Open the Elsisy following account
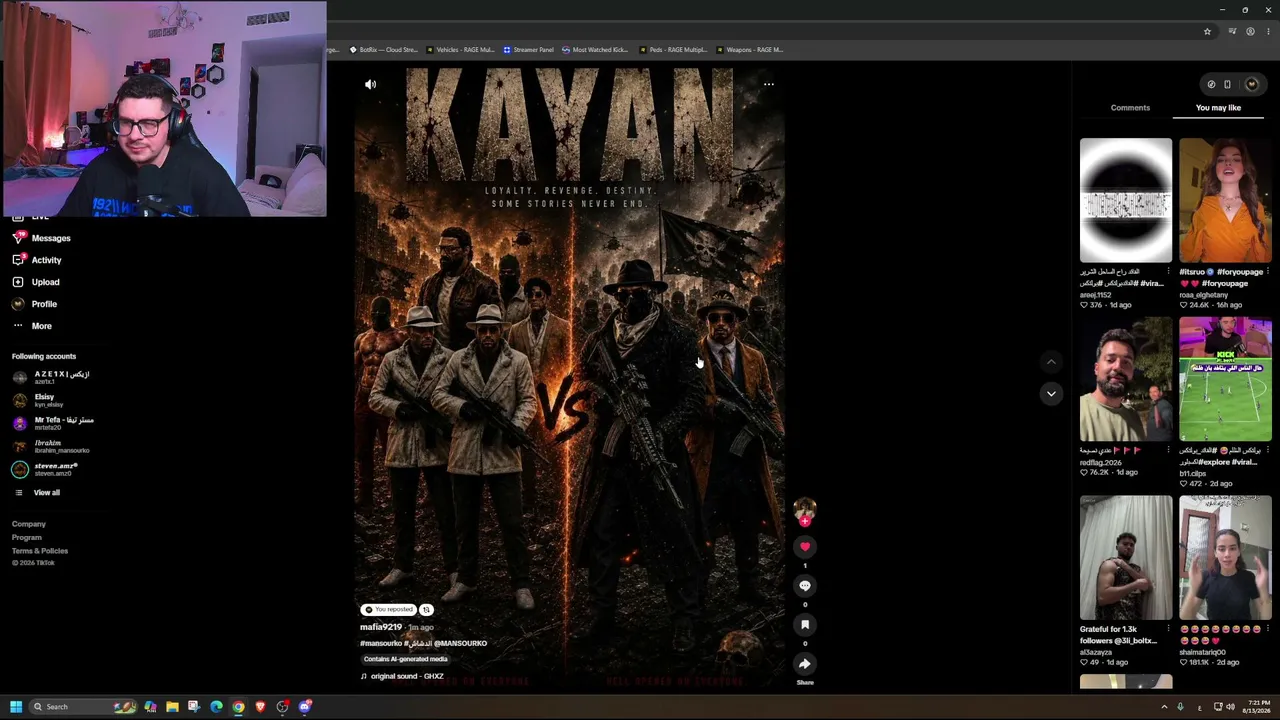 click(x=40, y=400)
